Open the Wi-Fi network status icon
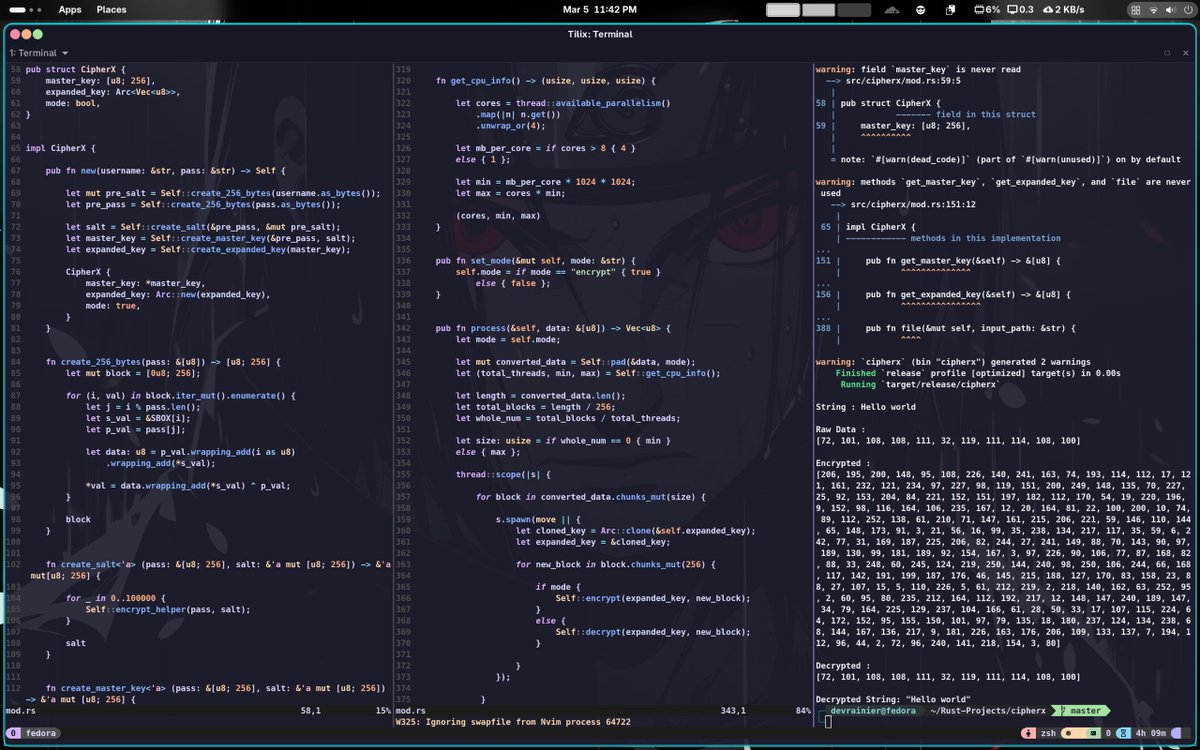1200x750 pixels. tap(1153, 10)
